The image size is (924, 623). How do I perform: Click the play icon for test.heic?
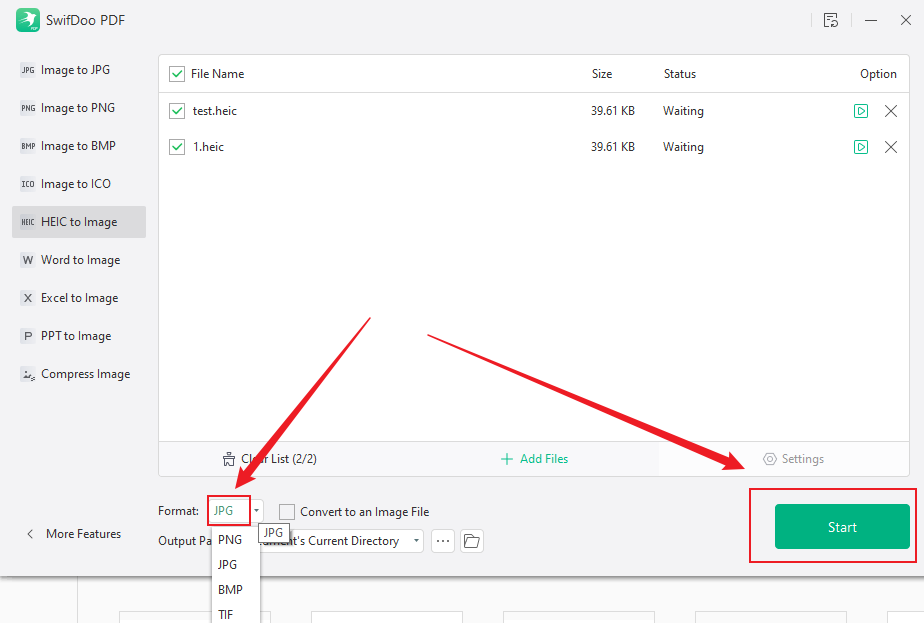(861, 111)
